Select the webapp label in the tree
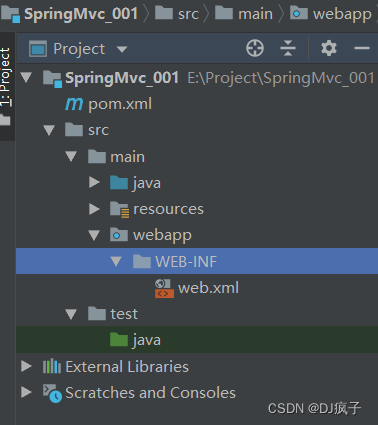The width and height of the screenshot is (378, 425). [x=162, y=236]
